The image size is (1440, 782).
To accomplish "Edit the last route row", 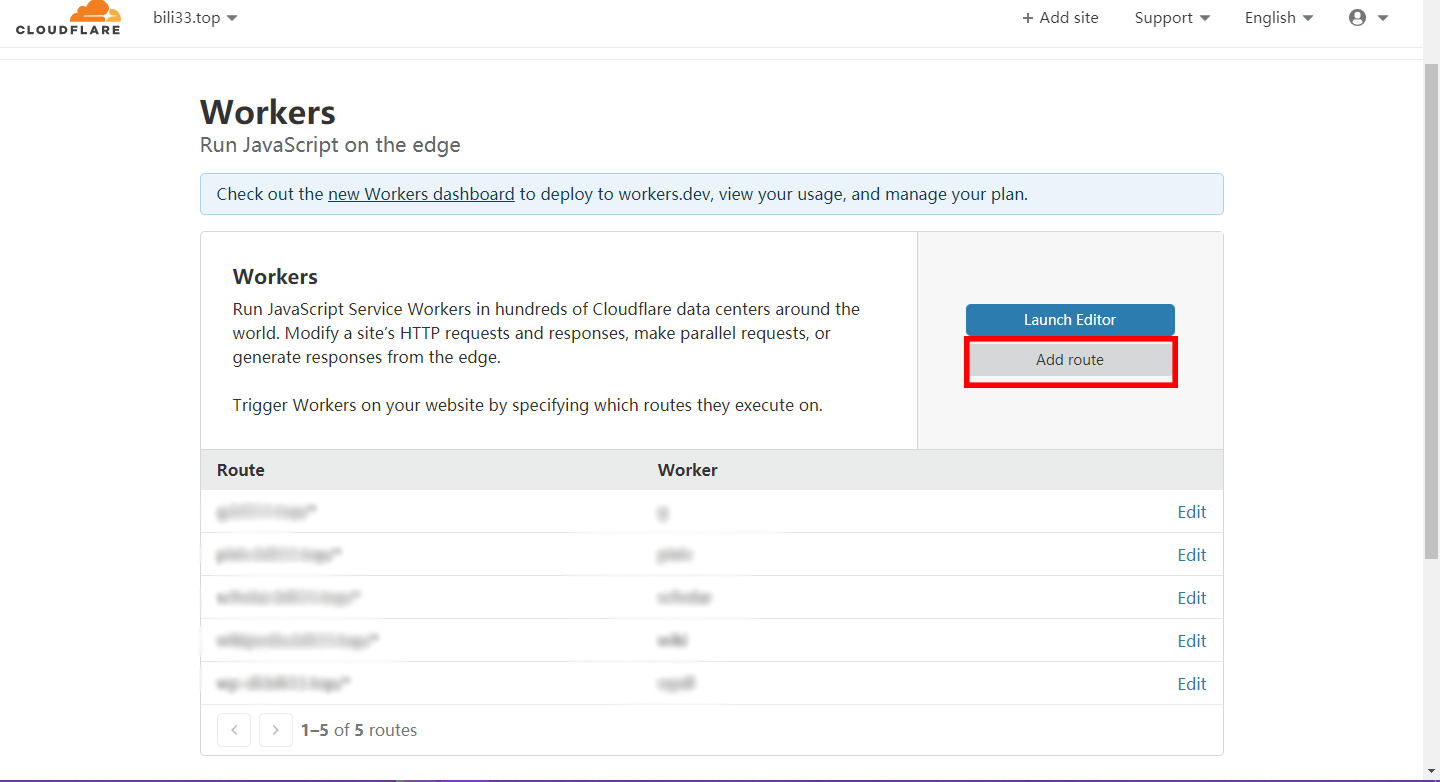I will tap(1191, 684).
